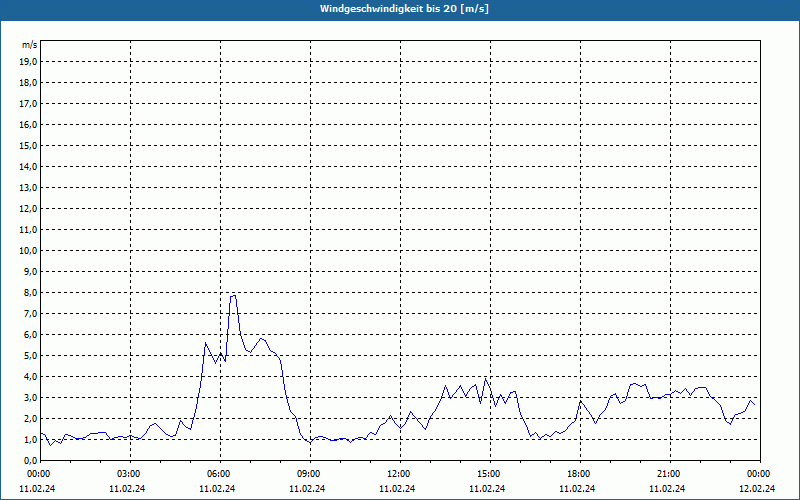Select the '15:00' time label
Screen dimensions: 800x500
pyautogui.click(x=490, y=474)
